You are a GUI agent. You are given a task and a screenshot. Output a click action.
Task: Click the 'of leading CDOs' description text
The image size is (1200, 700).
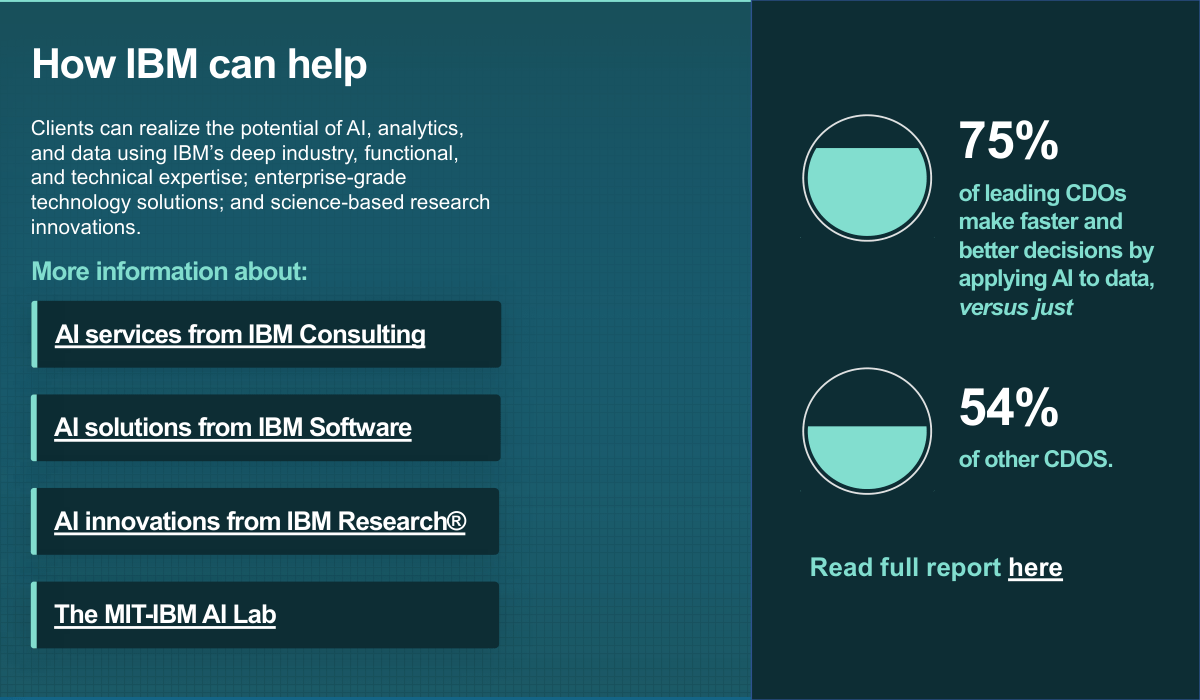pos(1043,194)
